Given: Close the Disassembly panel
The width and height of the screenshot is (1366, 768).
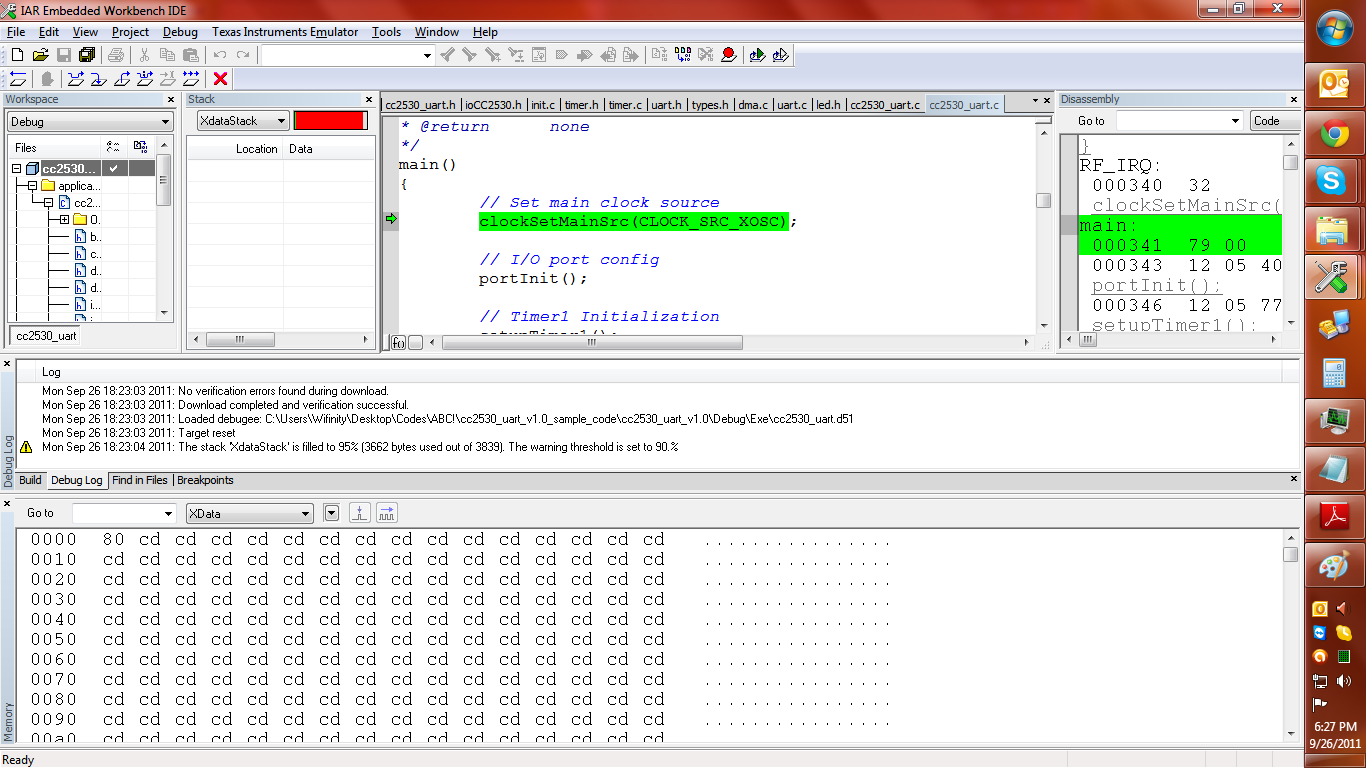Looking at the screenshot, I should (x=1294, y=100).
